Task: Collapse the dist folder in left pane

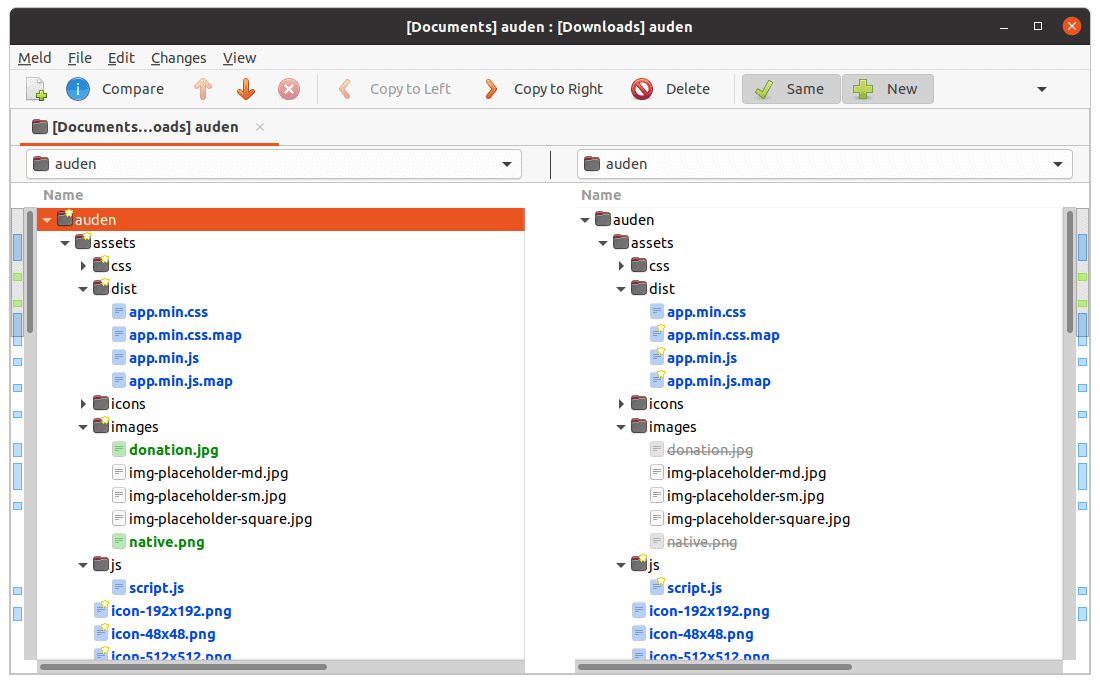Action: click(x=84, y=288)
